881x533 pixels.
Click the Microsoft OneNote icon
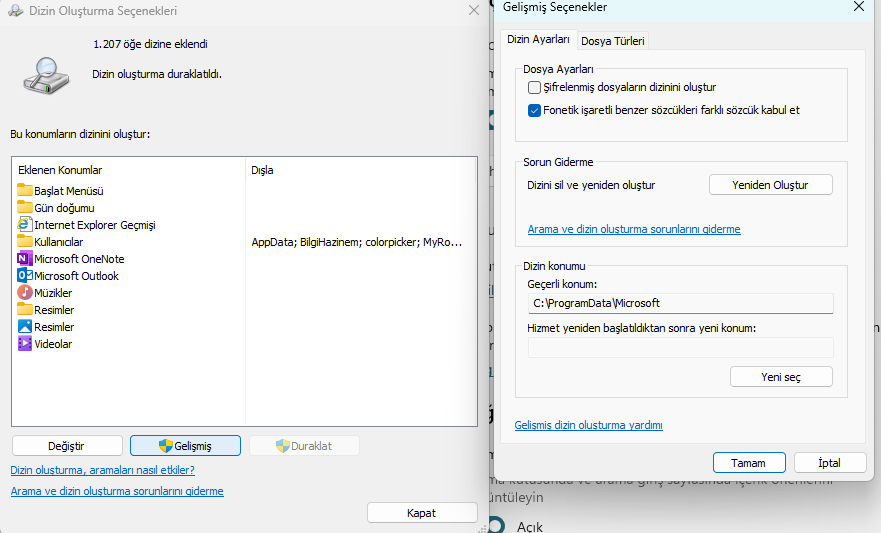(25, 259)
